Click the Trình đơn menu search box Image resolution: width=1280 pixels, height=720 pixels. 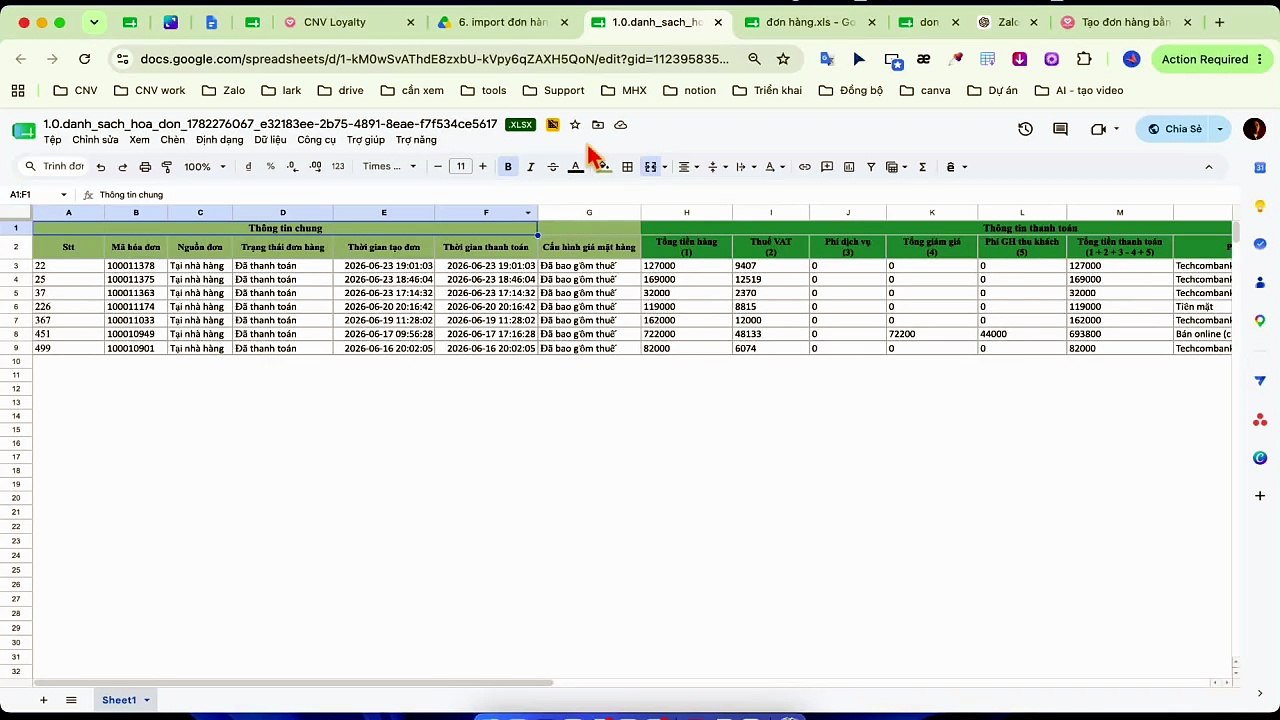(55, 167)
